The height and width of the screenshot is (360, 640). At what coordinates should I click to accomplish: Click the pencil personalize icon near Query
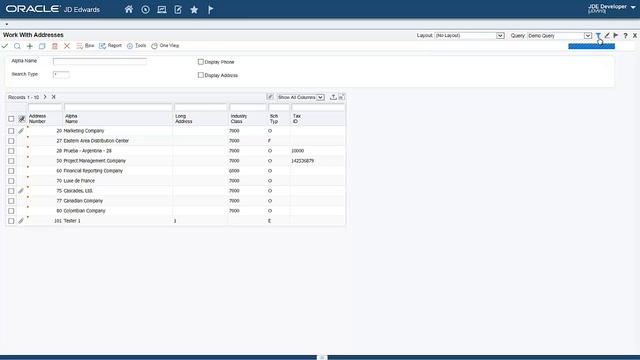click(607, 36)
